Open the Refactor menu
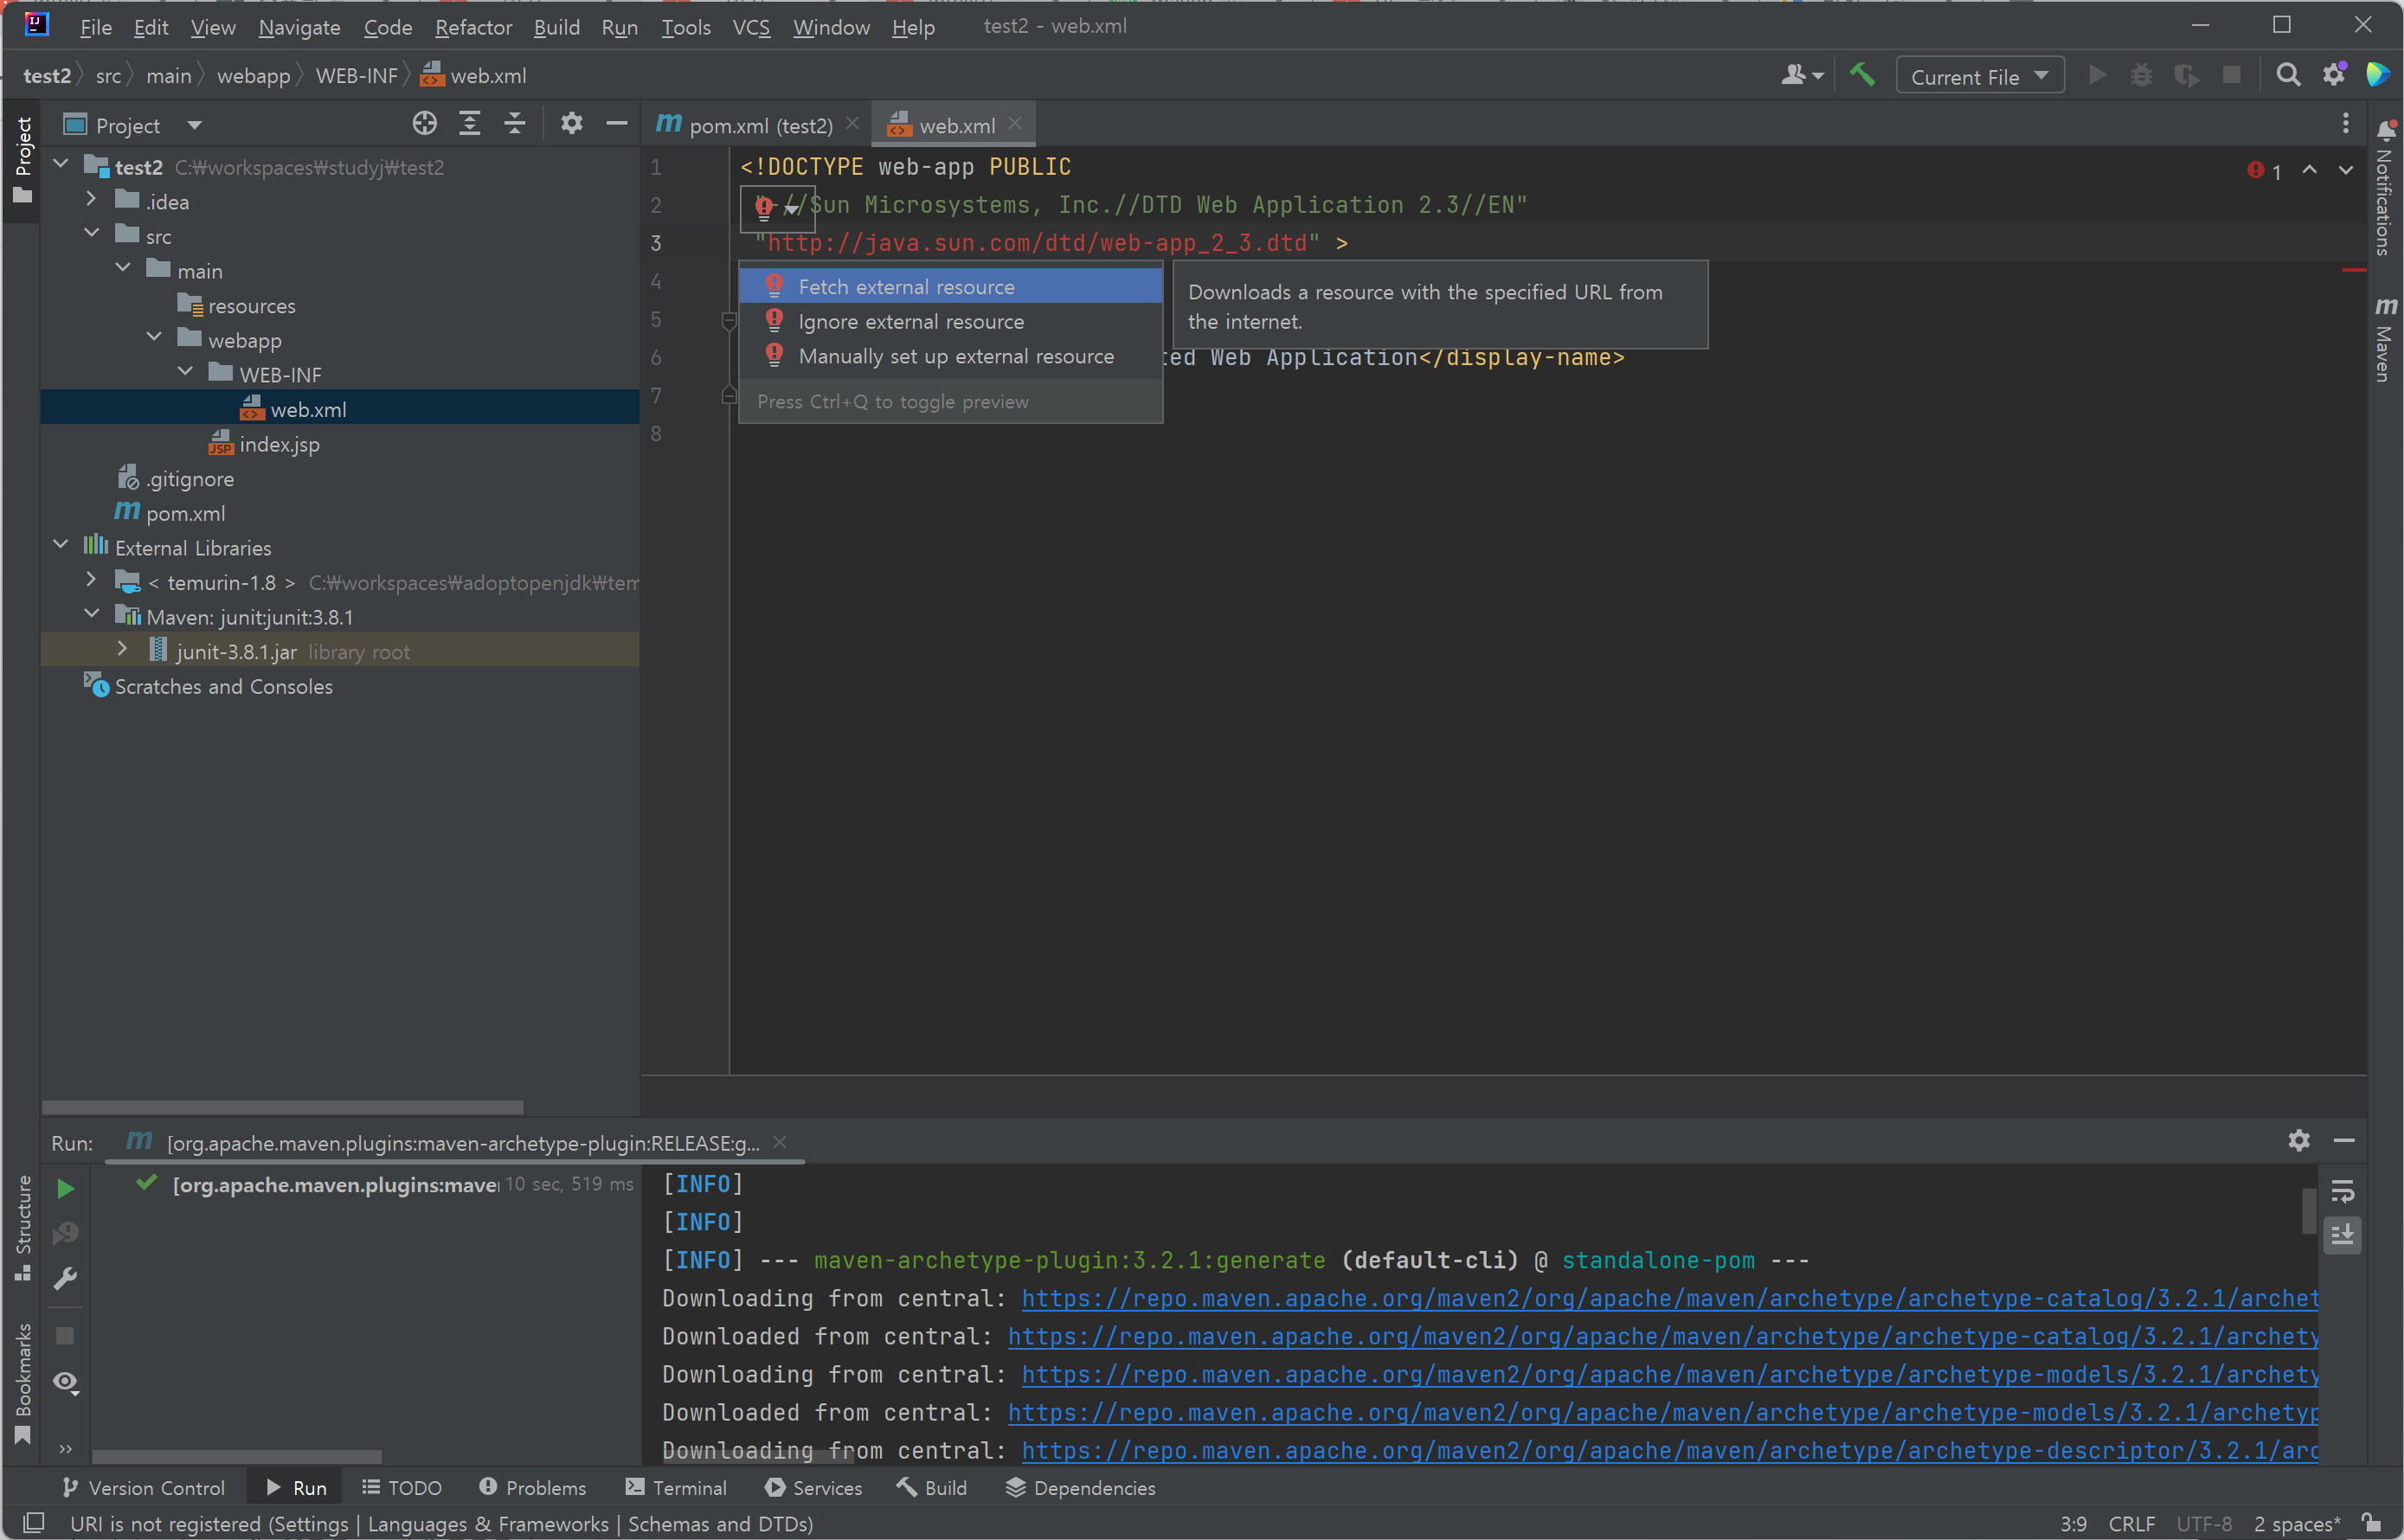Image resolution: width=2404 pixels, height=1540 pixels. [x=473, y=27]
